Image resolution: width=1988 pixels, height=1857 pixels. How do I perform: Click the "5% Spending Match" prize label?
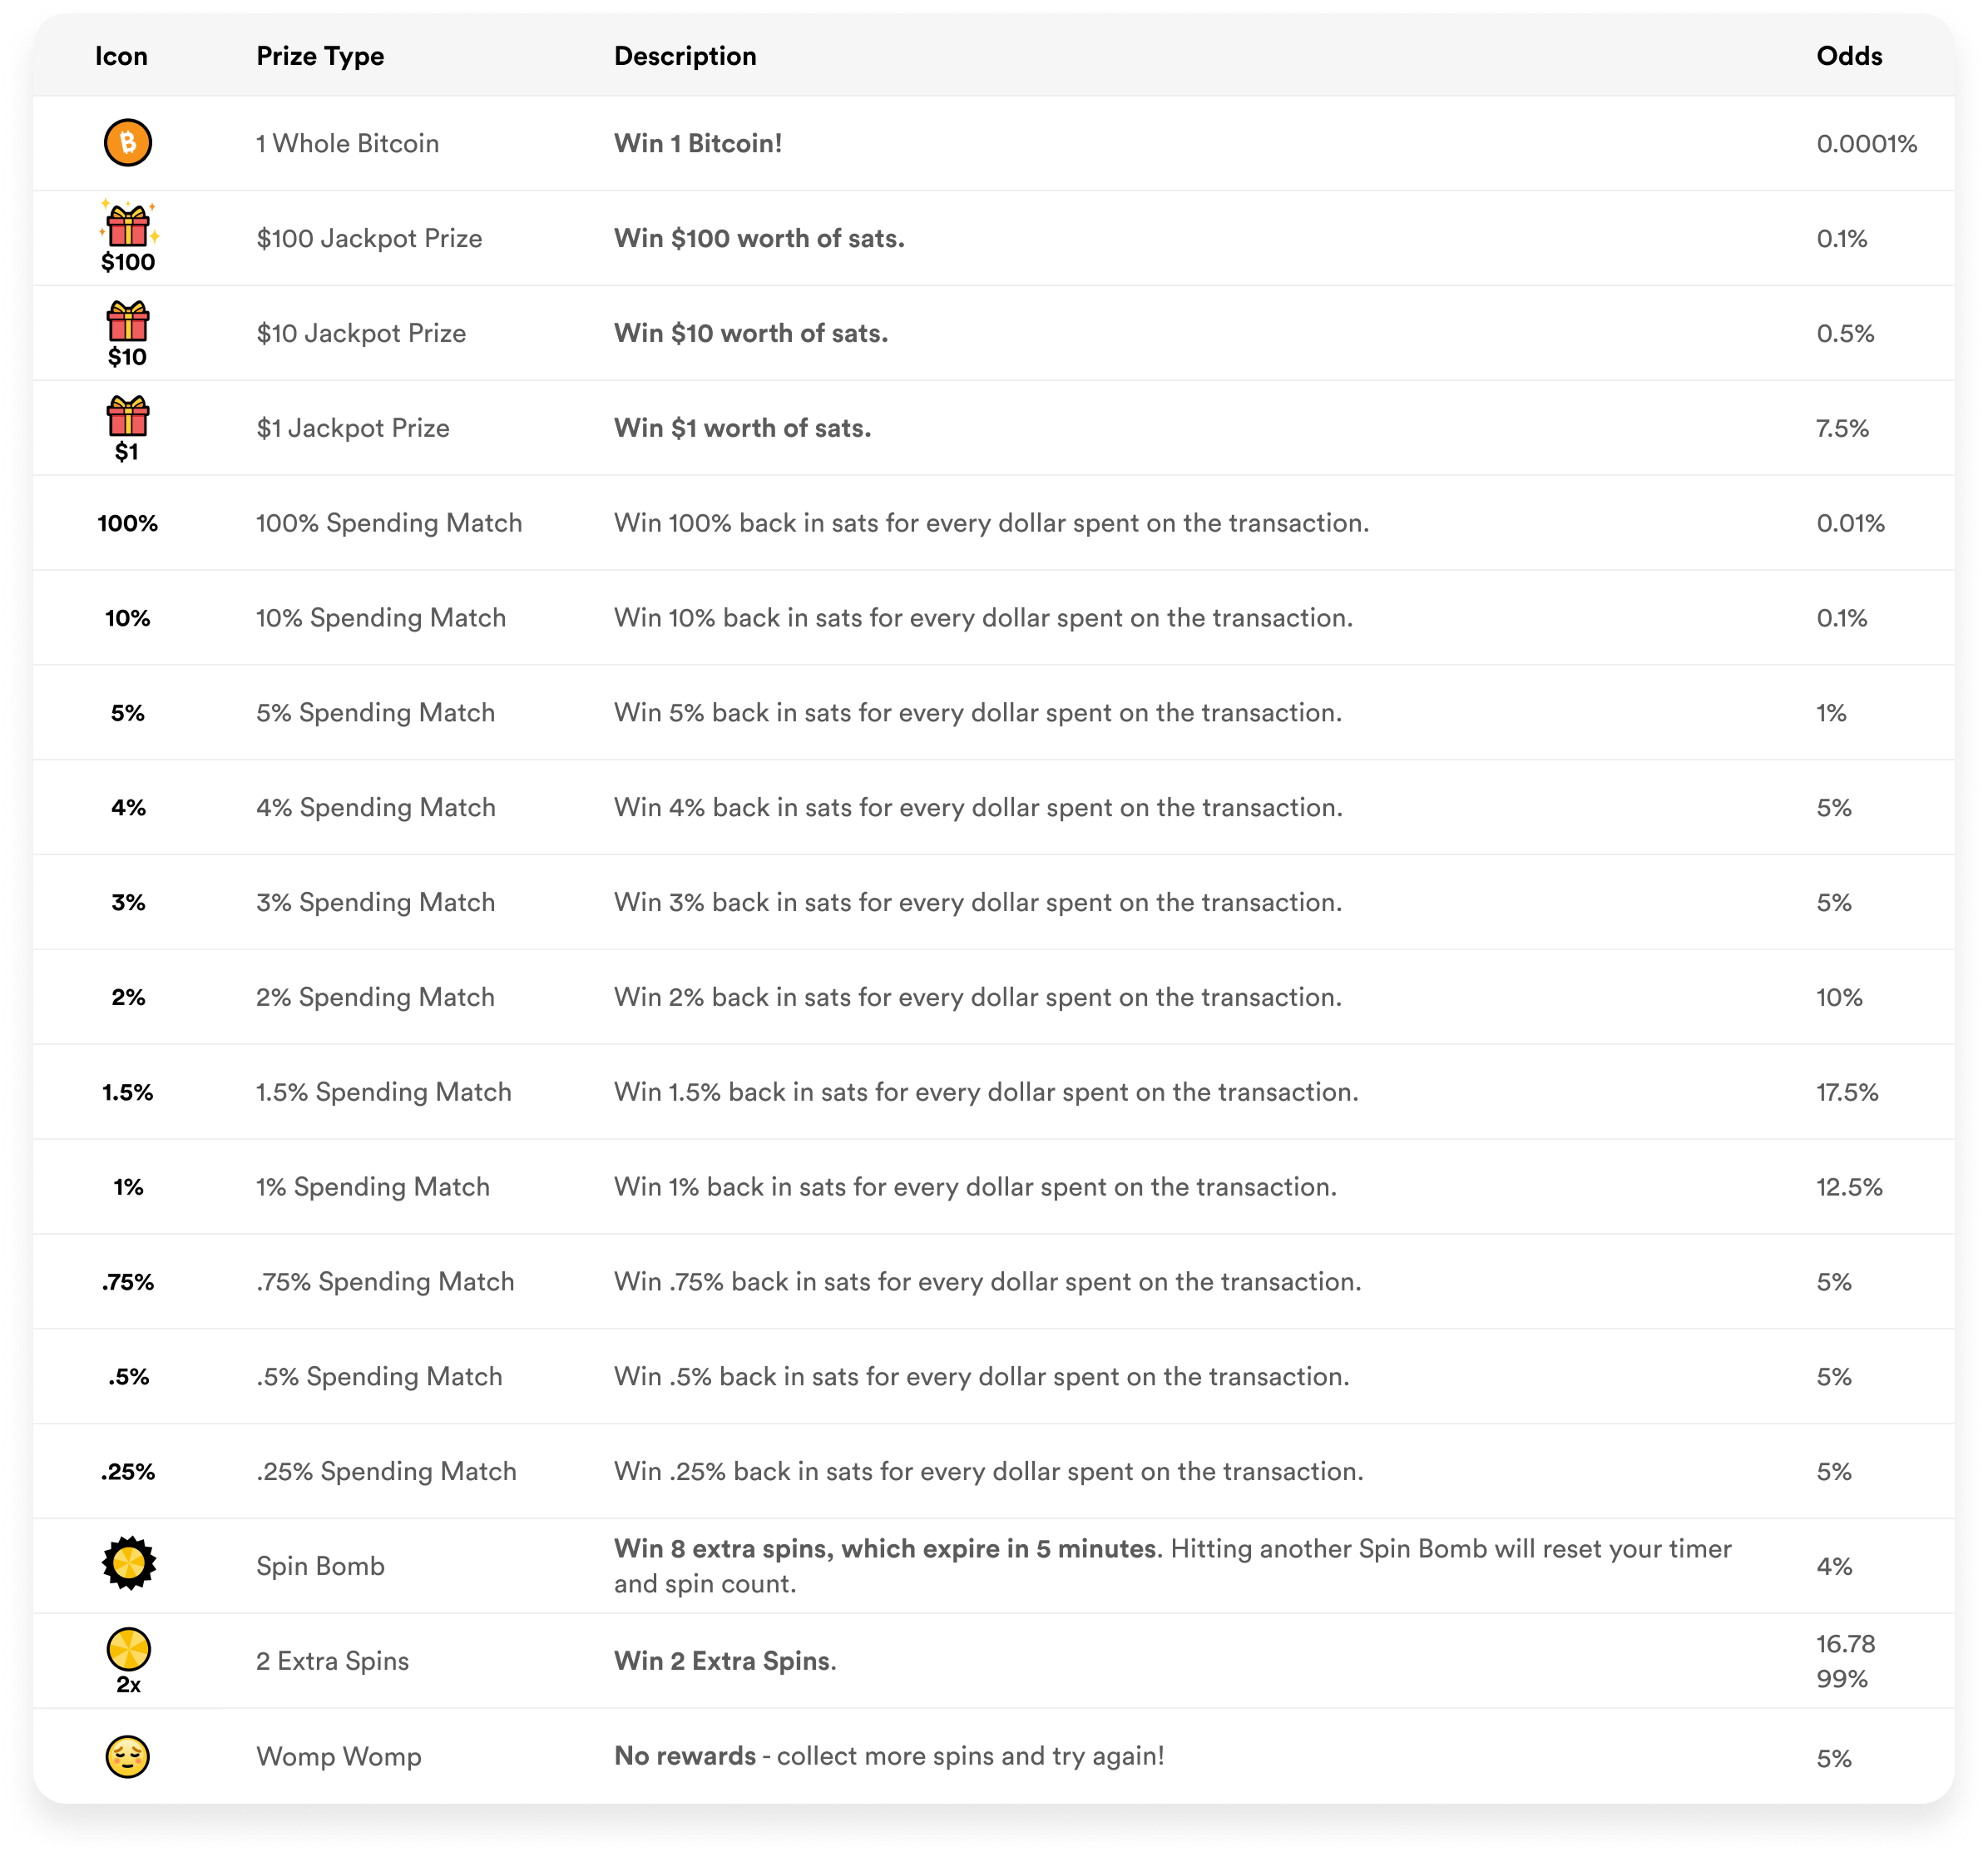[x=375, y=713]
